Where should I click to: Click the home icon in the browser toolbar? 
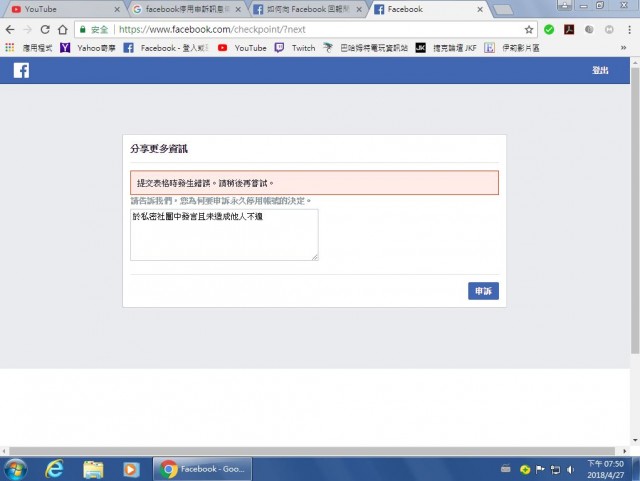pos(62,30)
